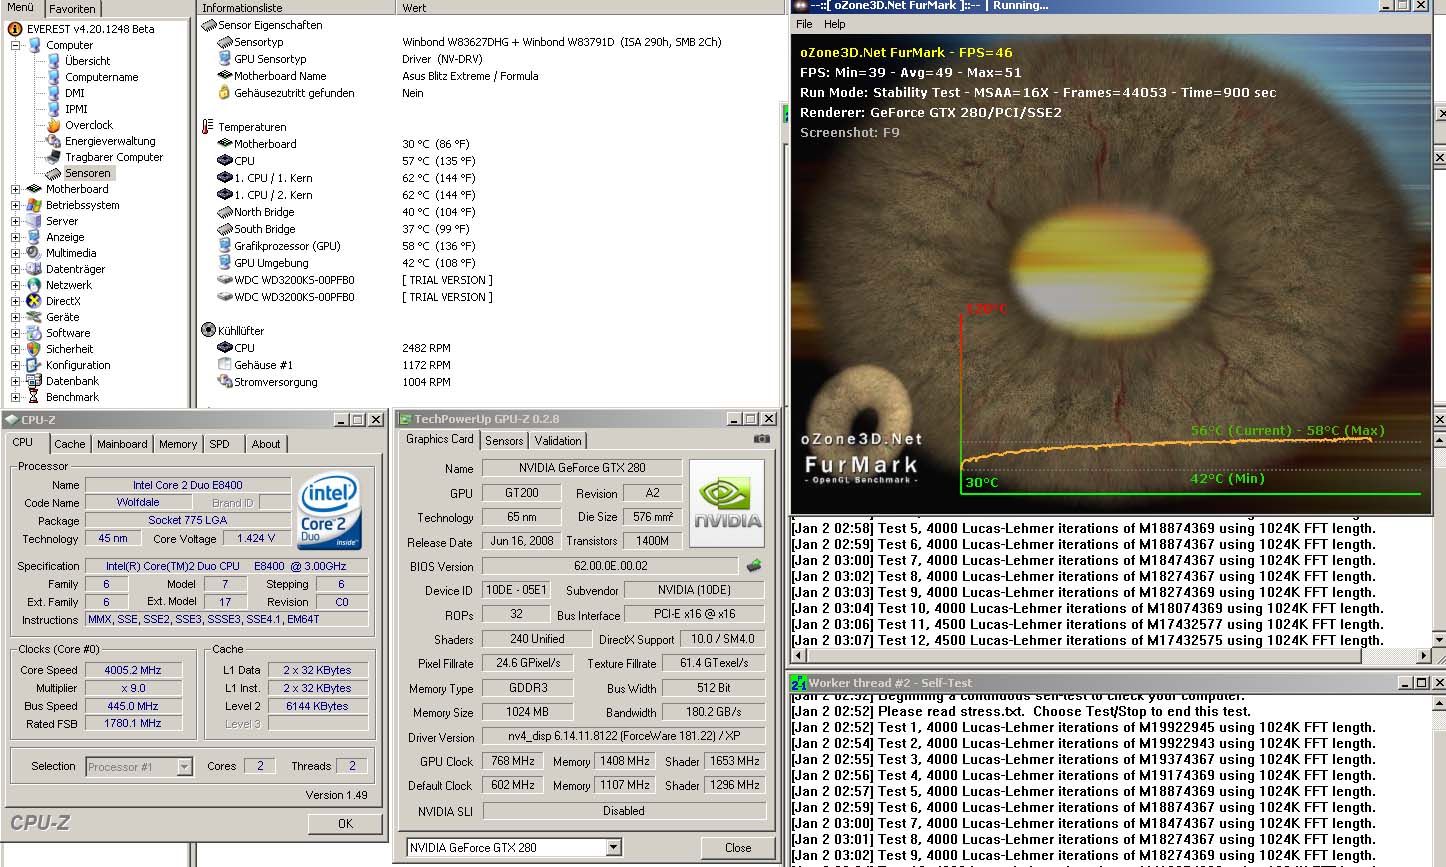Click the Netzwerk globe icon

(x=34, y=285)
